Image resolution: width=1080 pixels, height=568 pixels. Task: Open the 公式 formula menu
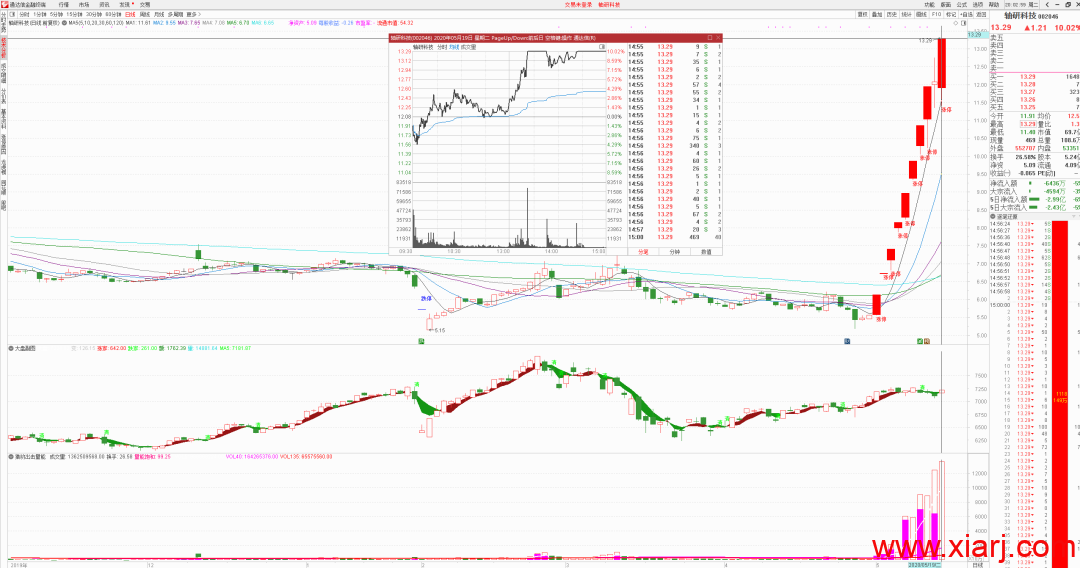pyautogui.click(x=962, y=4)
